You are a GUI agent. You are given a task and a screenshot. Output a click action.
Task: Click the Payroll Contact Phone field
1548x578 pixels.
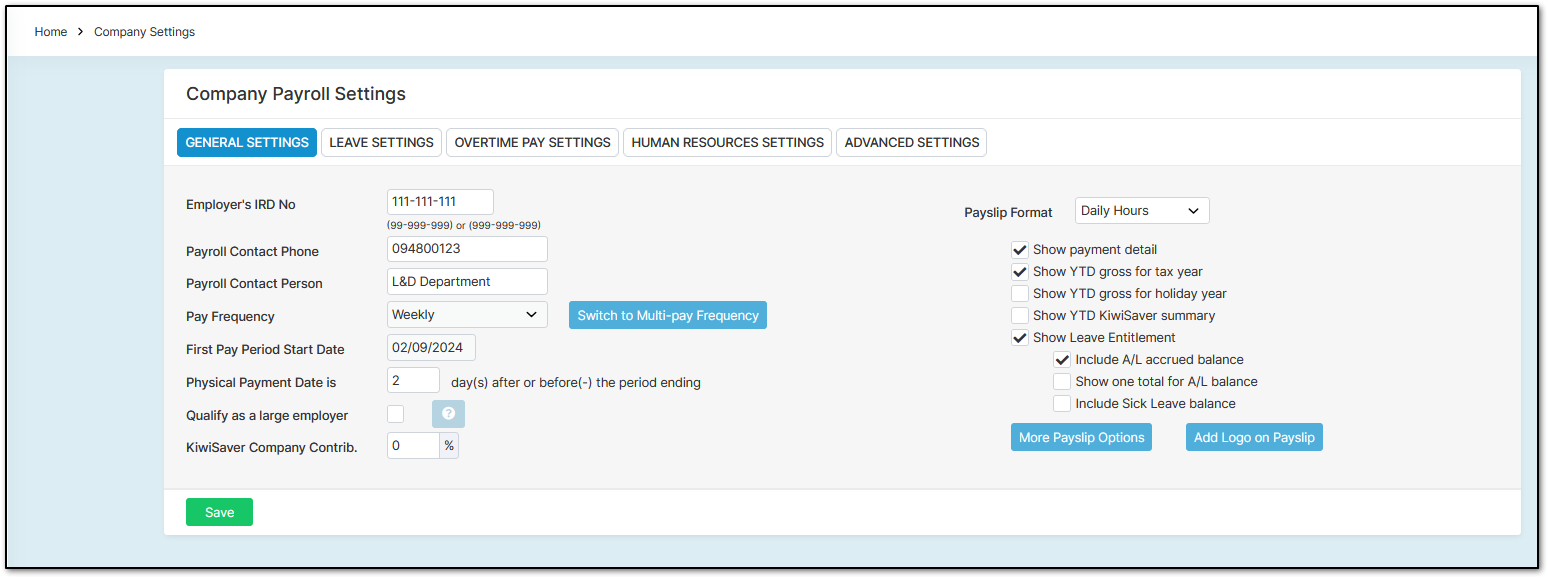(x=467, y=249)
